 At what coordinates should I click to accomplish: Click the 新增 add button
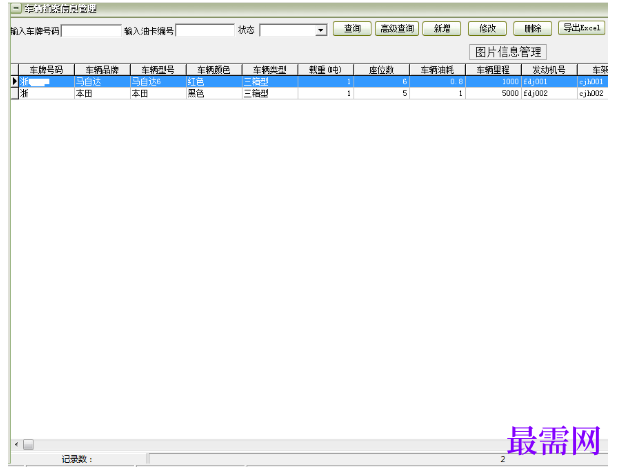click(442, 28)
